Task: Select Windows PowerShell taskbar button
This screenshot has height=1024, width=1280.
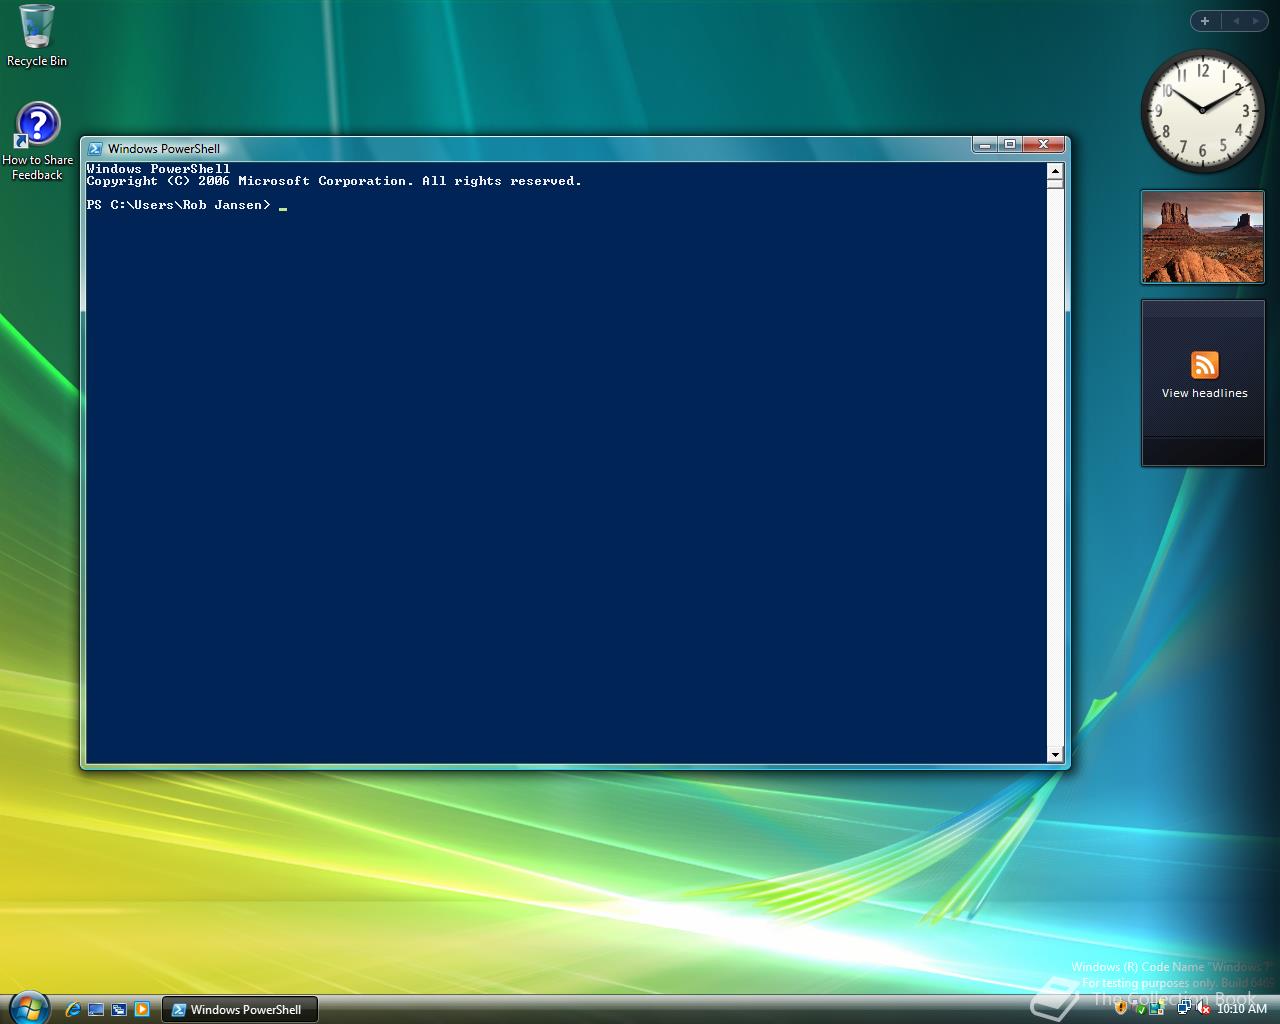Action: [x=240, y=1009]
